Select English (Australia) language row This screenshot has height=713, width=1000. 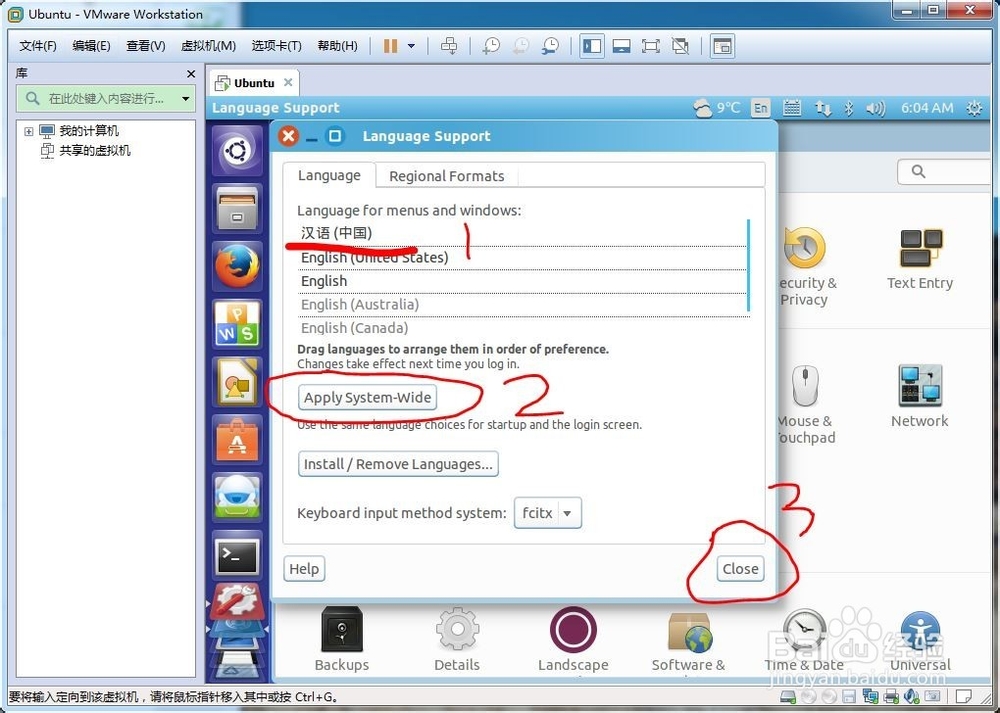522,305
